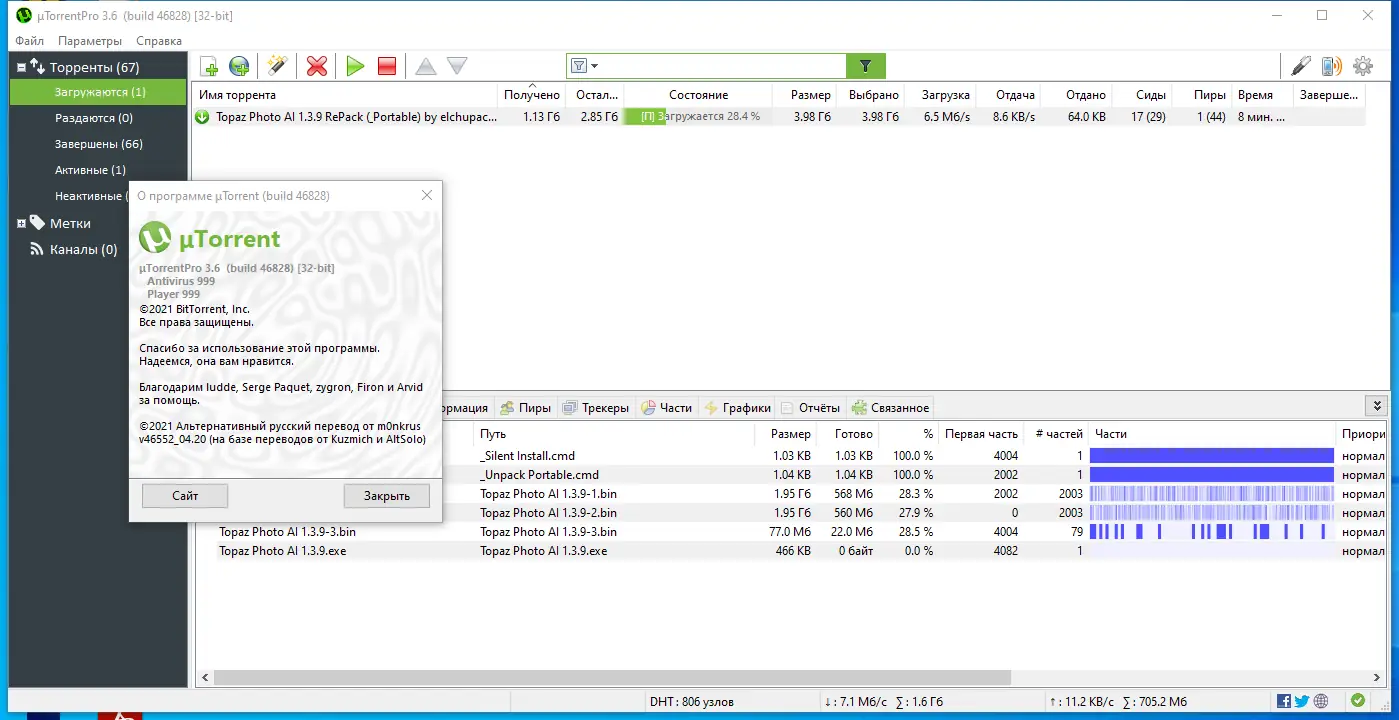This screenshot has height=720, width=1399.
Task: Select the Topaz Photo AI 1.3.9 RePack torrent row
Action: click(779, 117)
